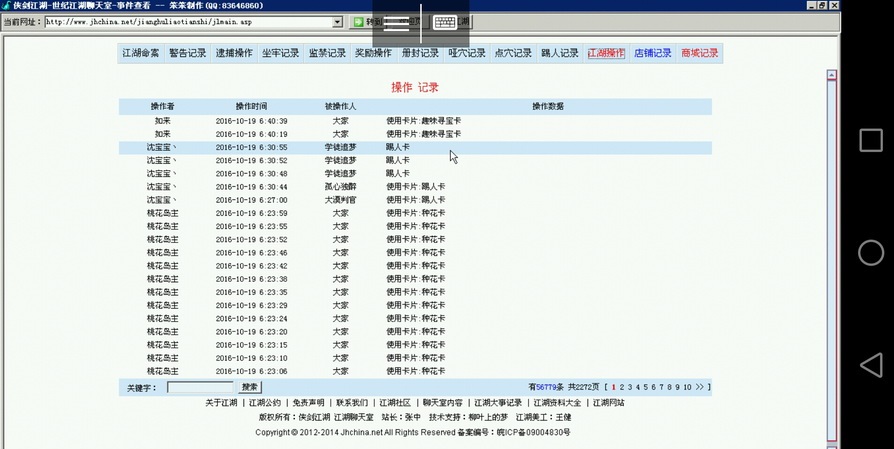Click the 56779 record count link
Viewport: 894px width, 449px height.
click(546, 387)
